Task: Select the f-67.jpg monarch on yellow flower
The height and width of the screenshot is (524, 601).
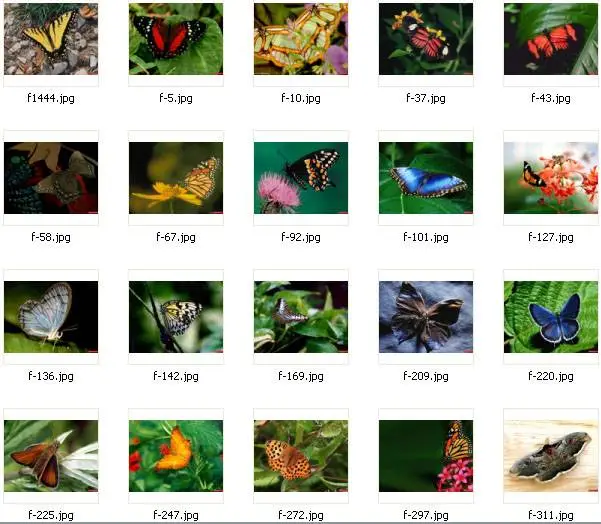Action: pyautogui.click(x=176, y=178)
